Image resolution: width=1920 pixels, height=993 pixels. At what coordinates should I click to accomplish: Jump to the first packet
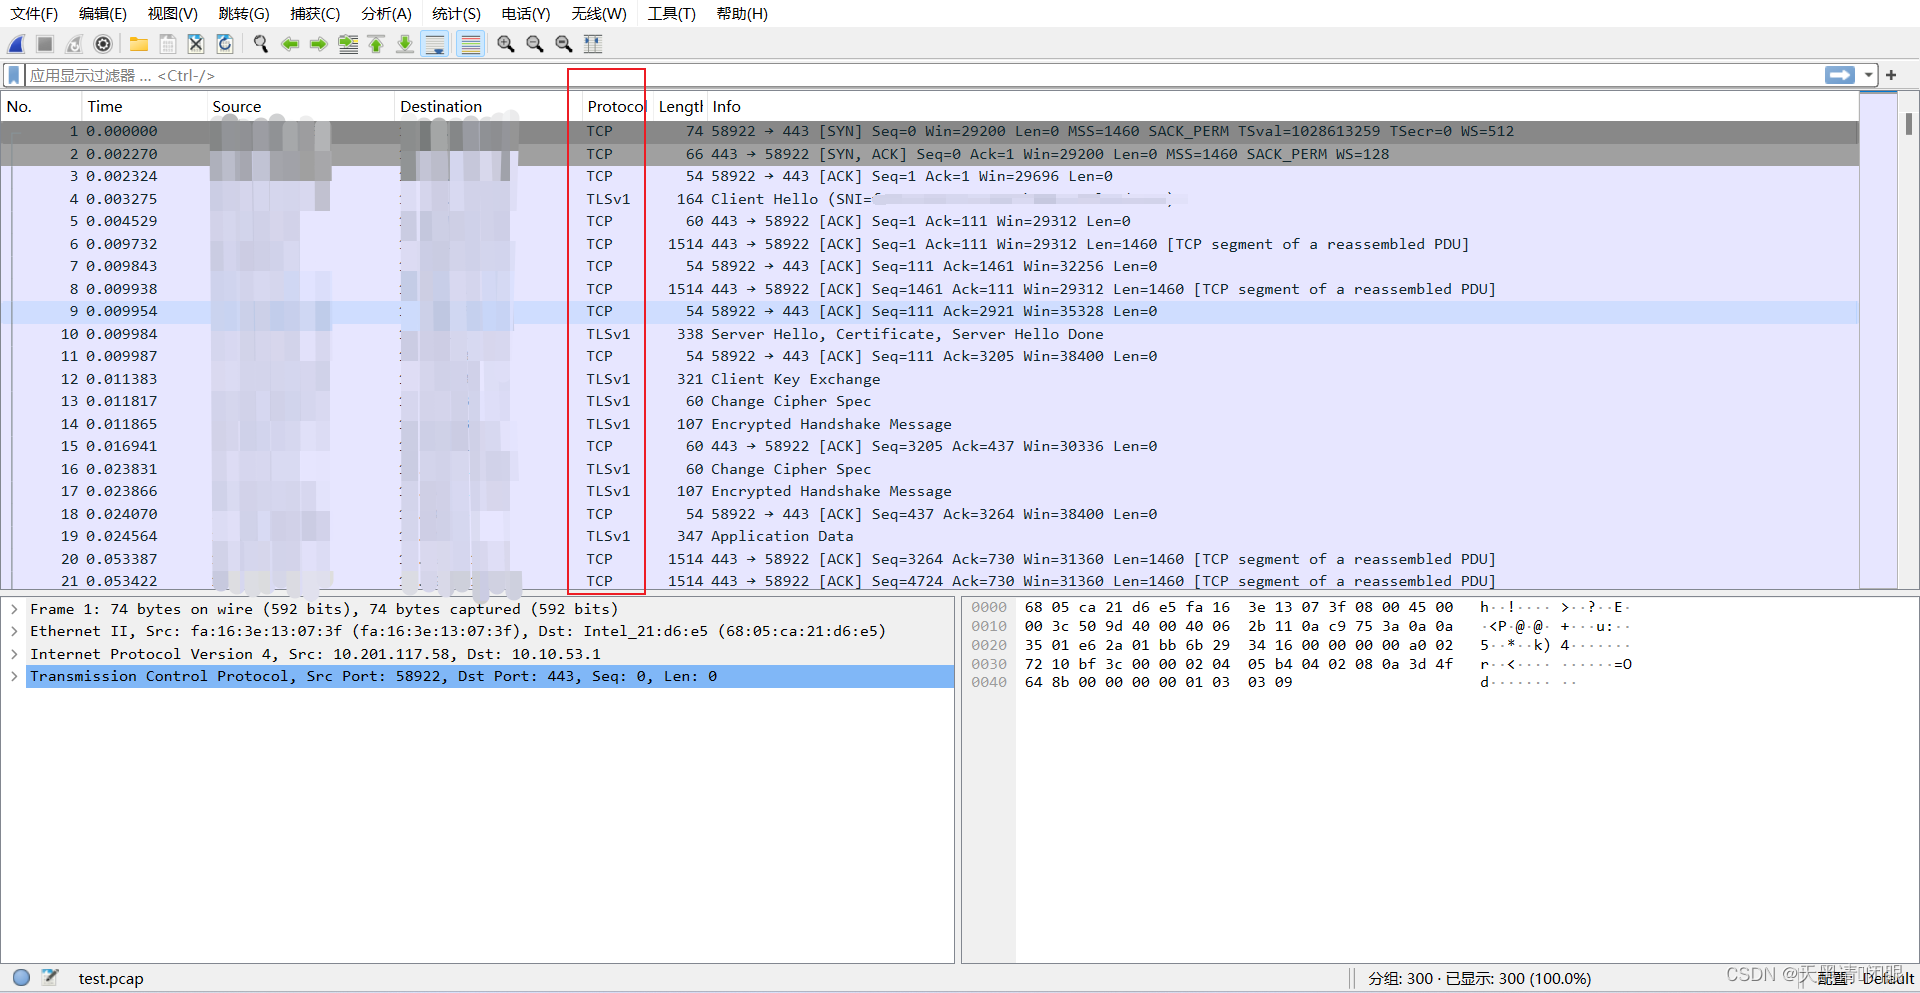point(376,44)
